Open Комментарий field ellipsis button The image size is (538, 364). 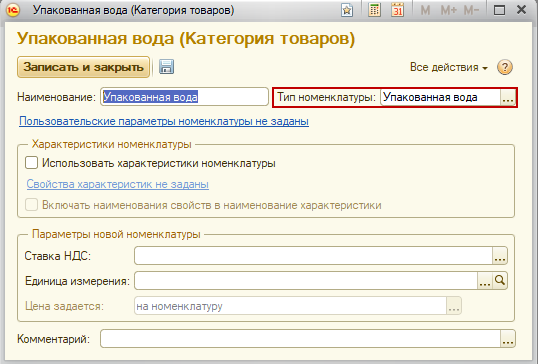pos(508,339)
